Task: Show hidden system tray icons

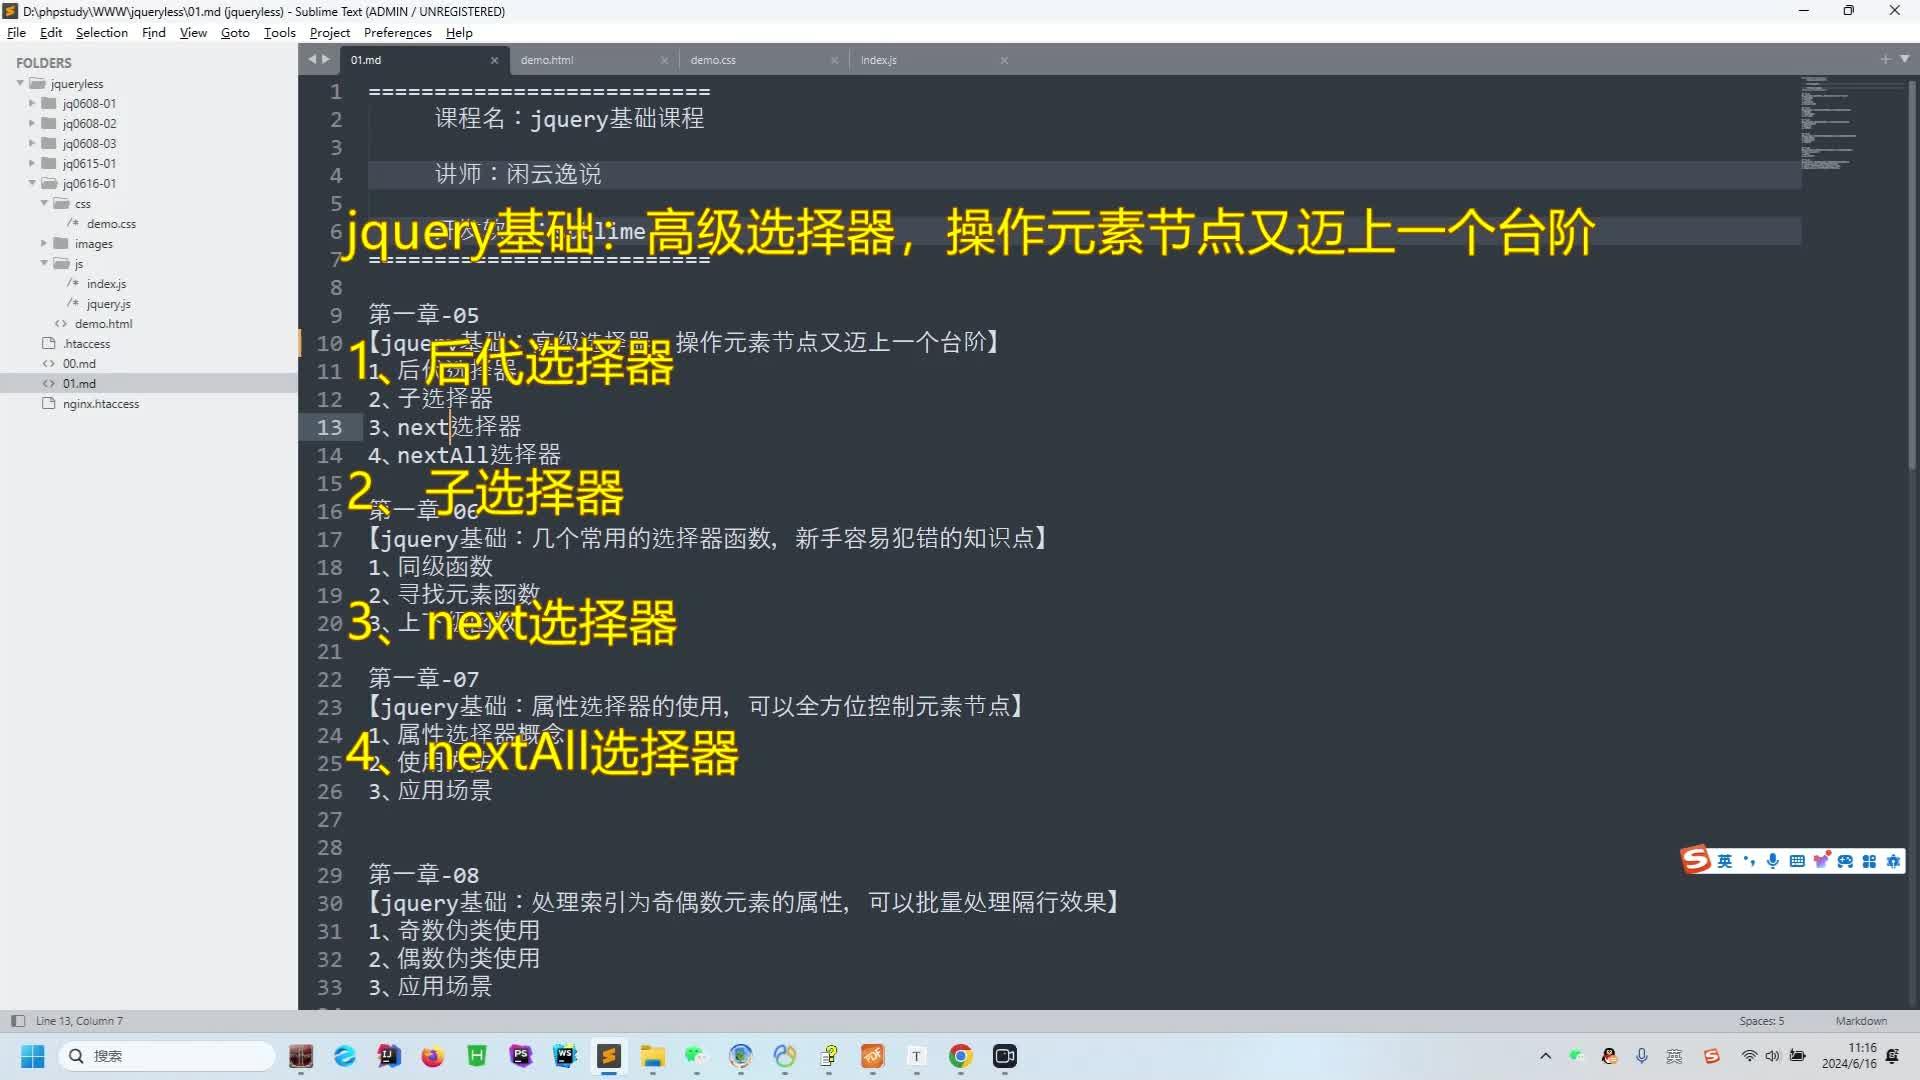Action: tap(1545, 1056)
